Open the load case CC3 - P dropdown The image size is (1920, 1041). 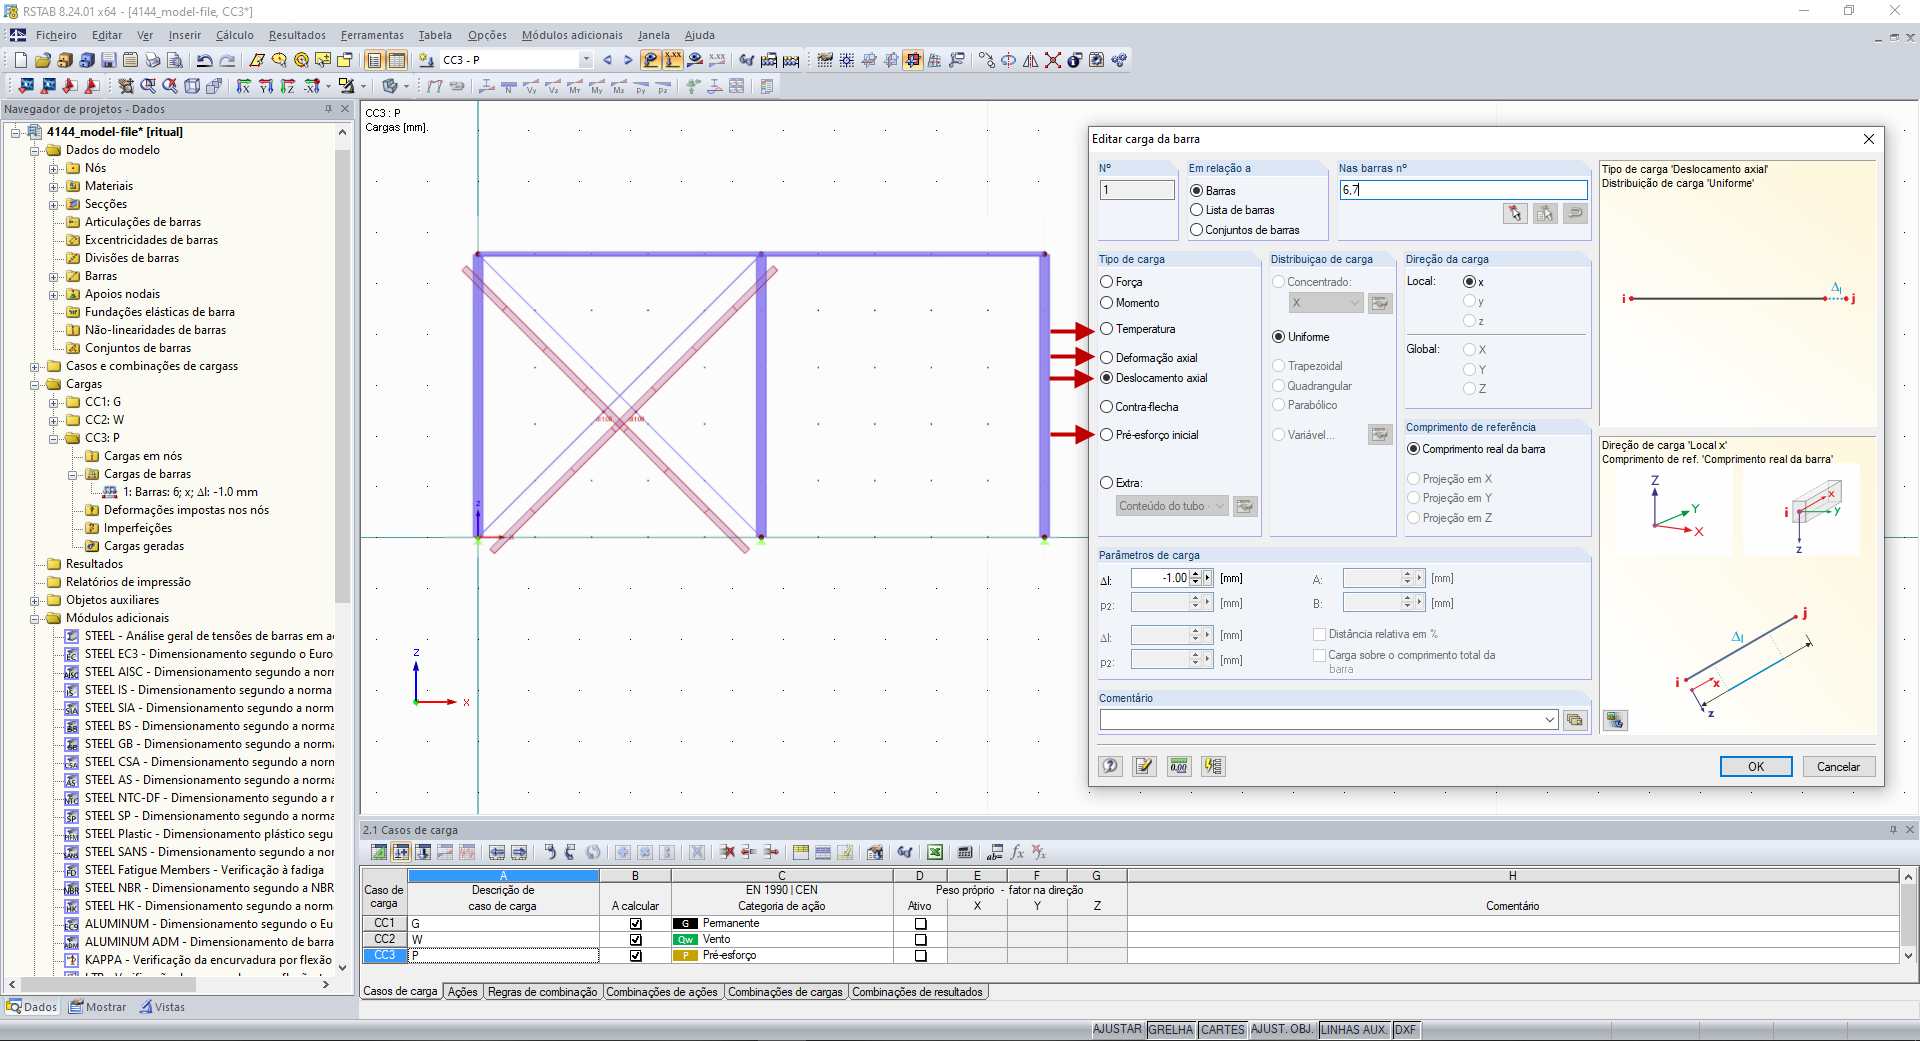point(586,60)
